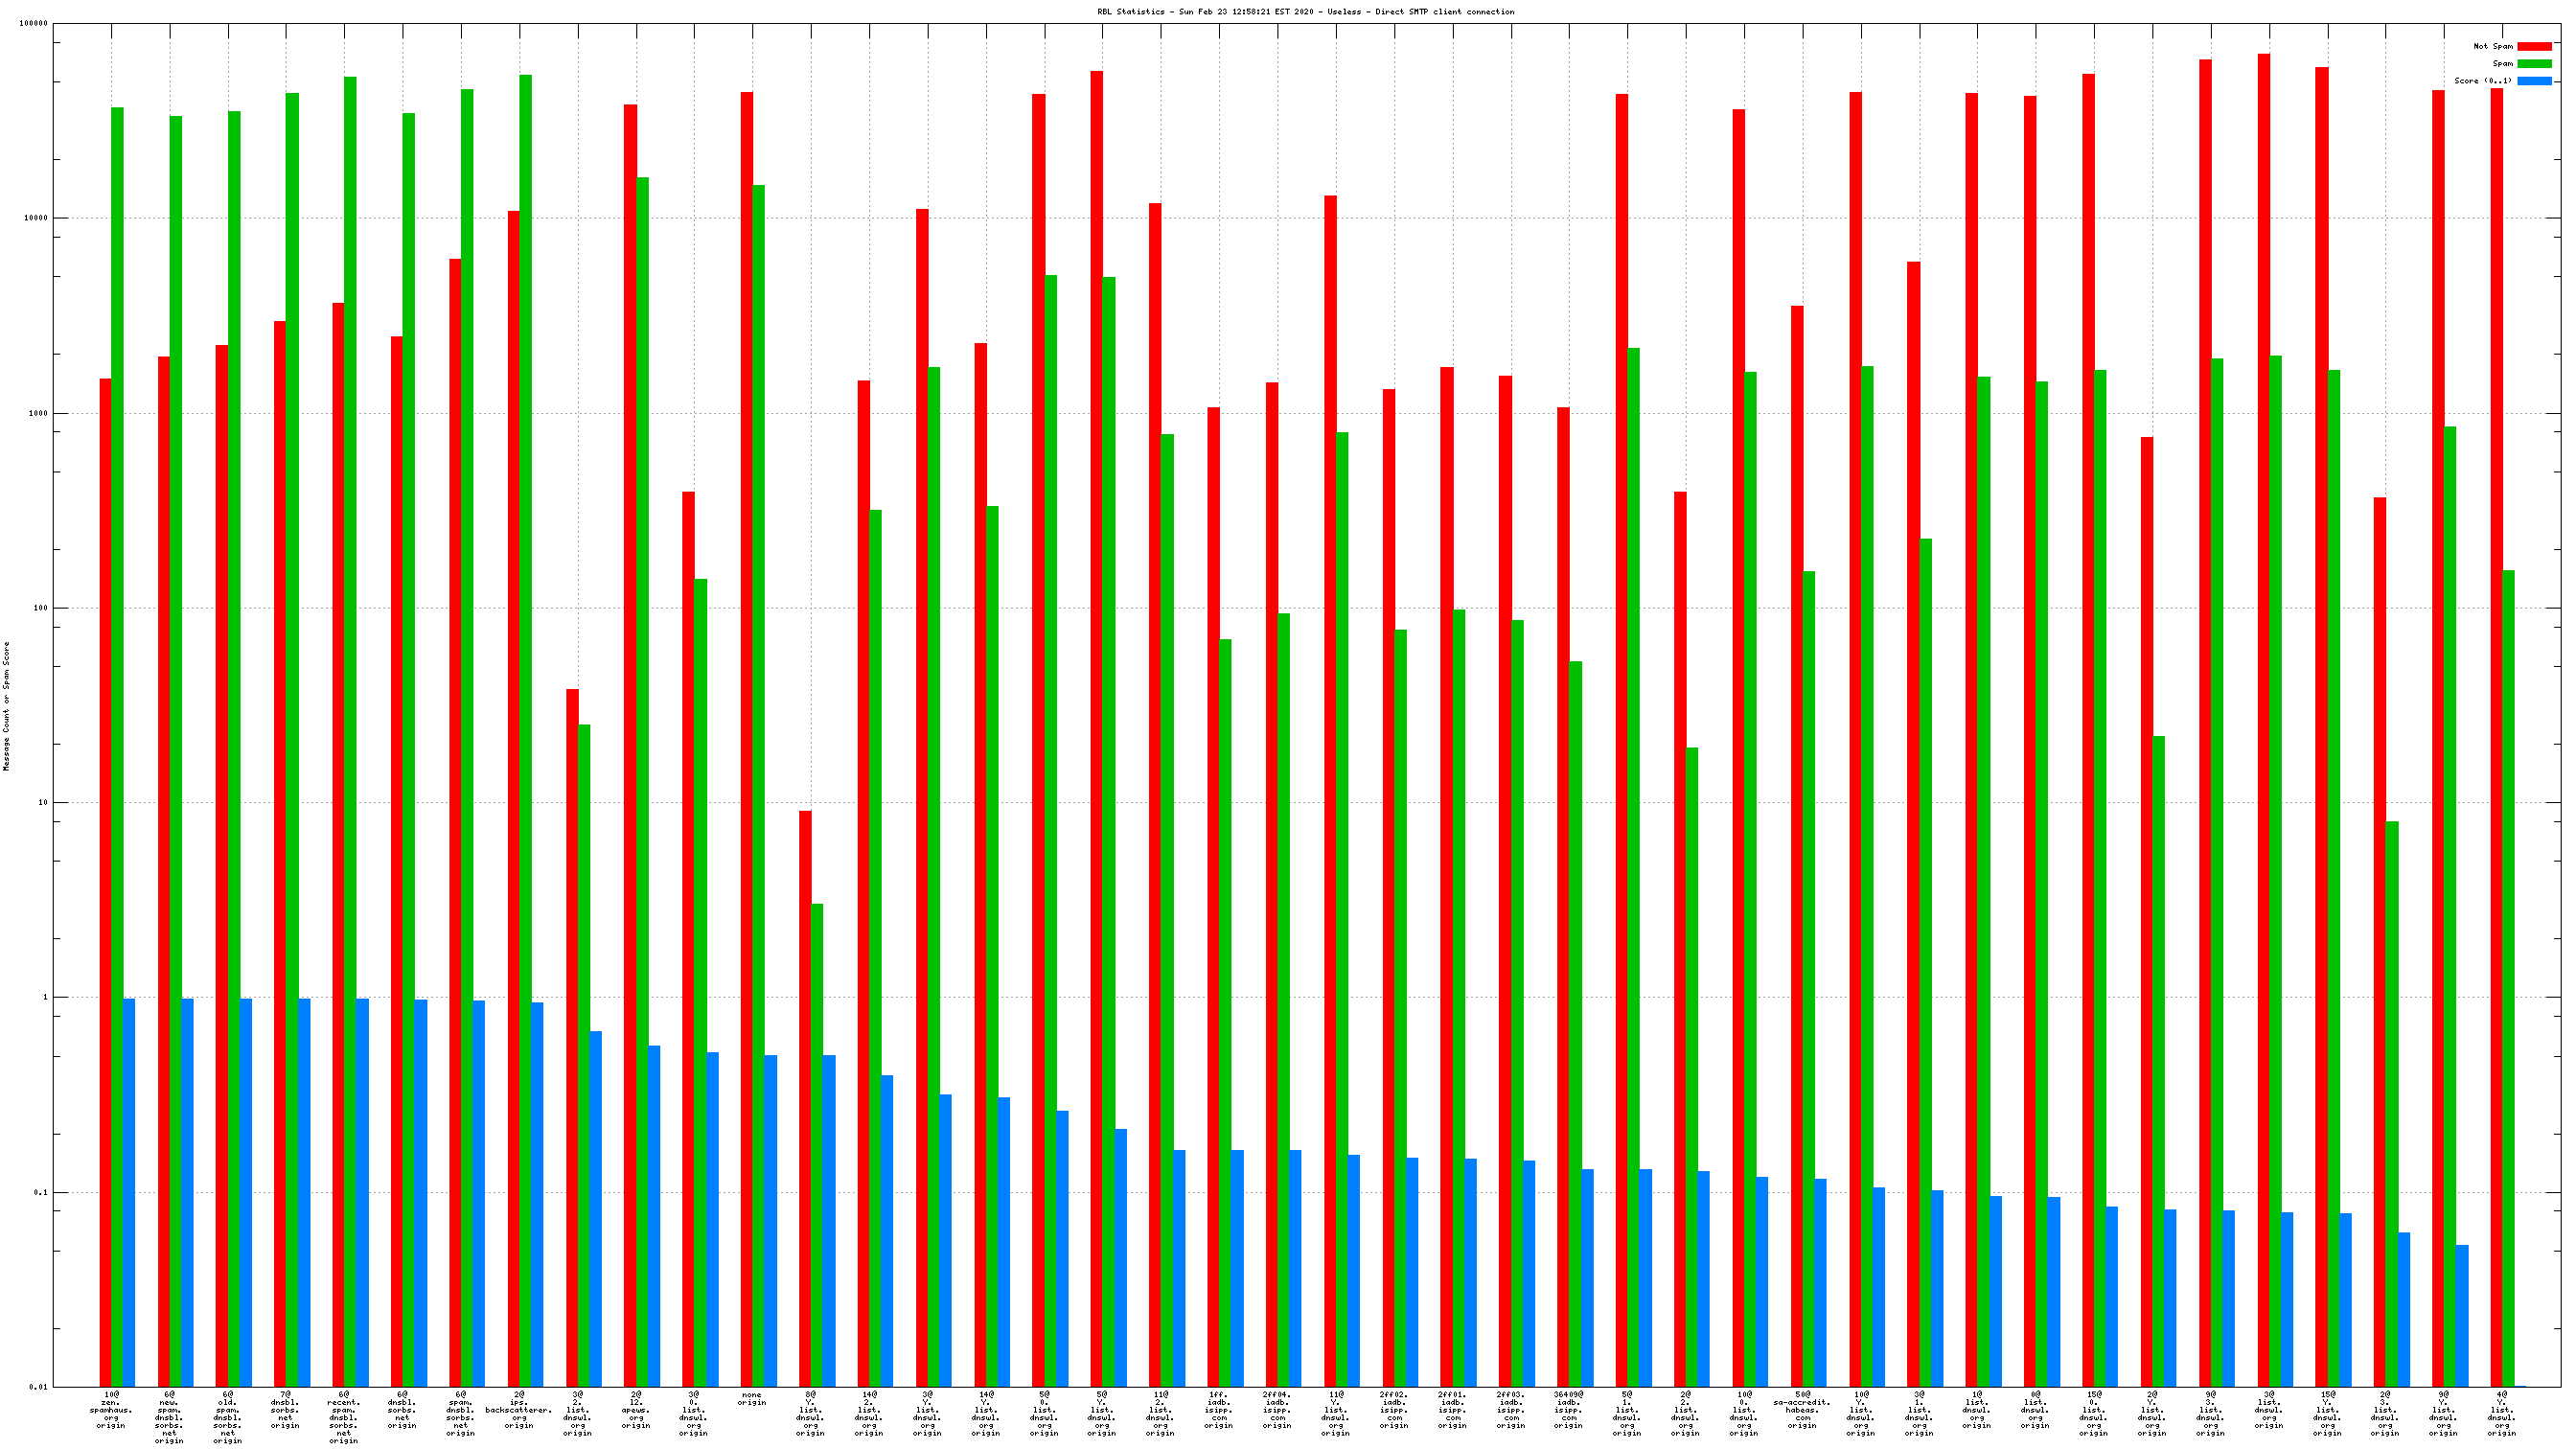Viewport: 2576px width, 1449px height.
Task: Click the blue score bar for zen.spamhaus.org
Action: point(129,1190)
